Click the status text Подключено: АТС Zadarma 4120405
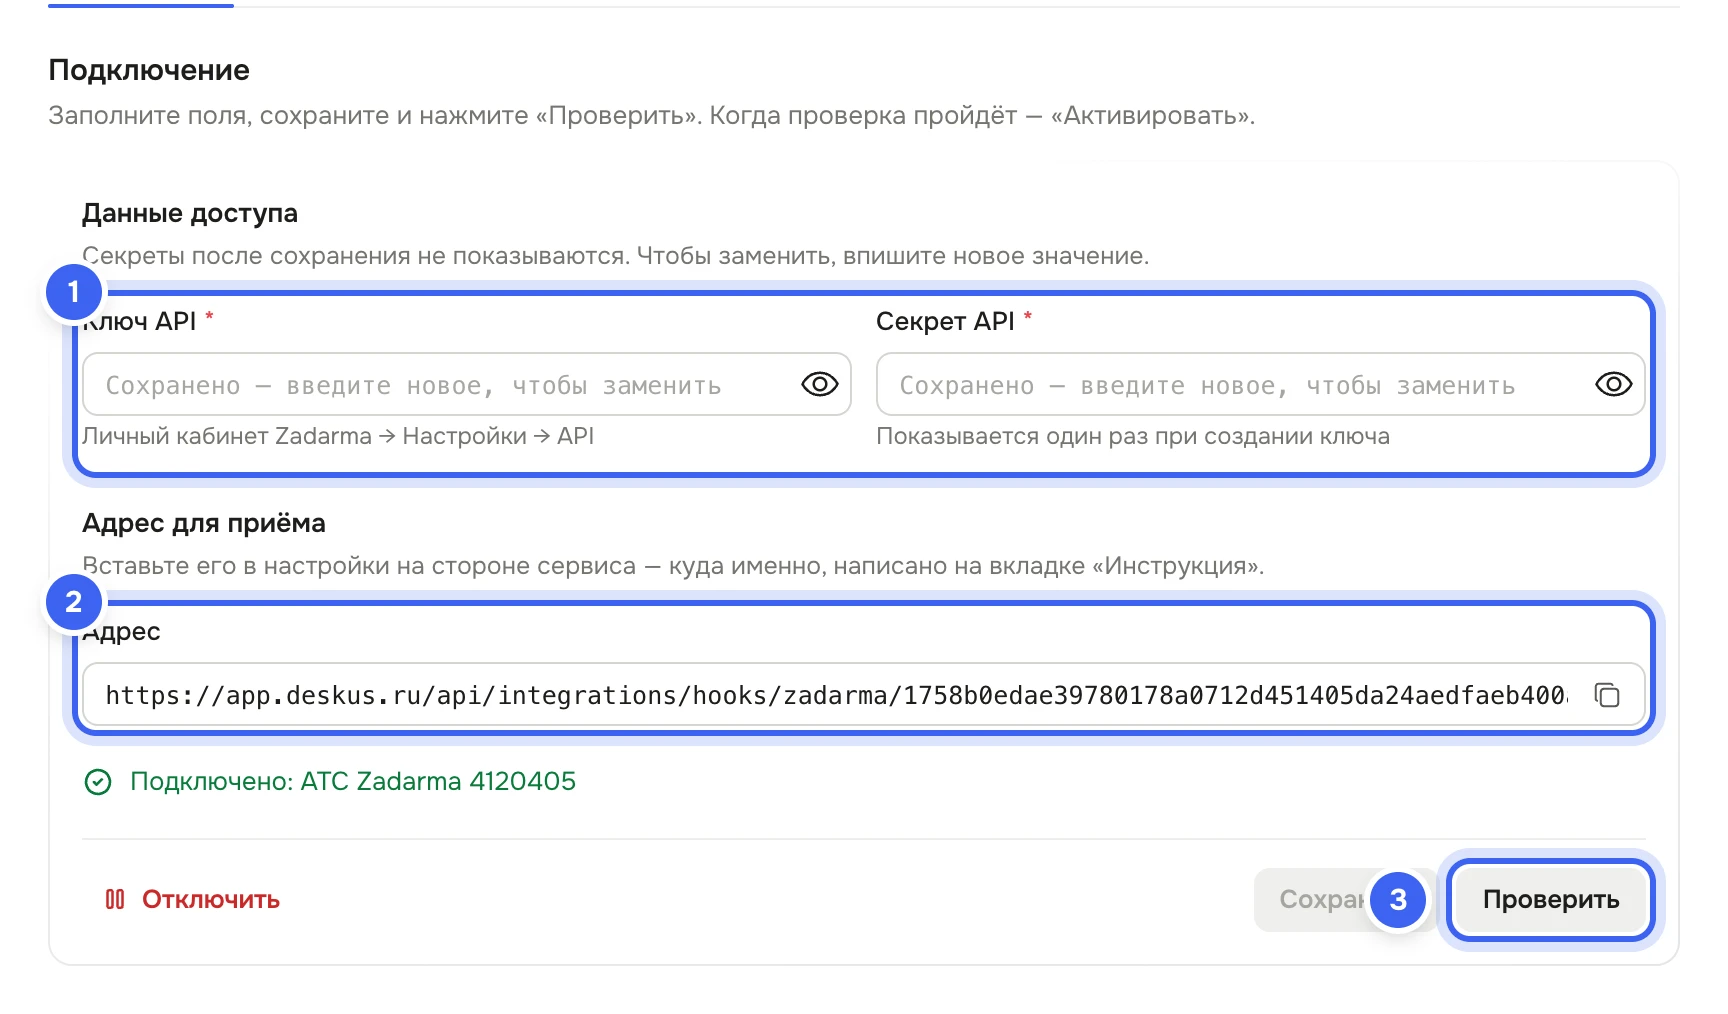This screenshot has height=1014, width=1728. [353, 781]
